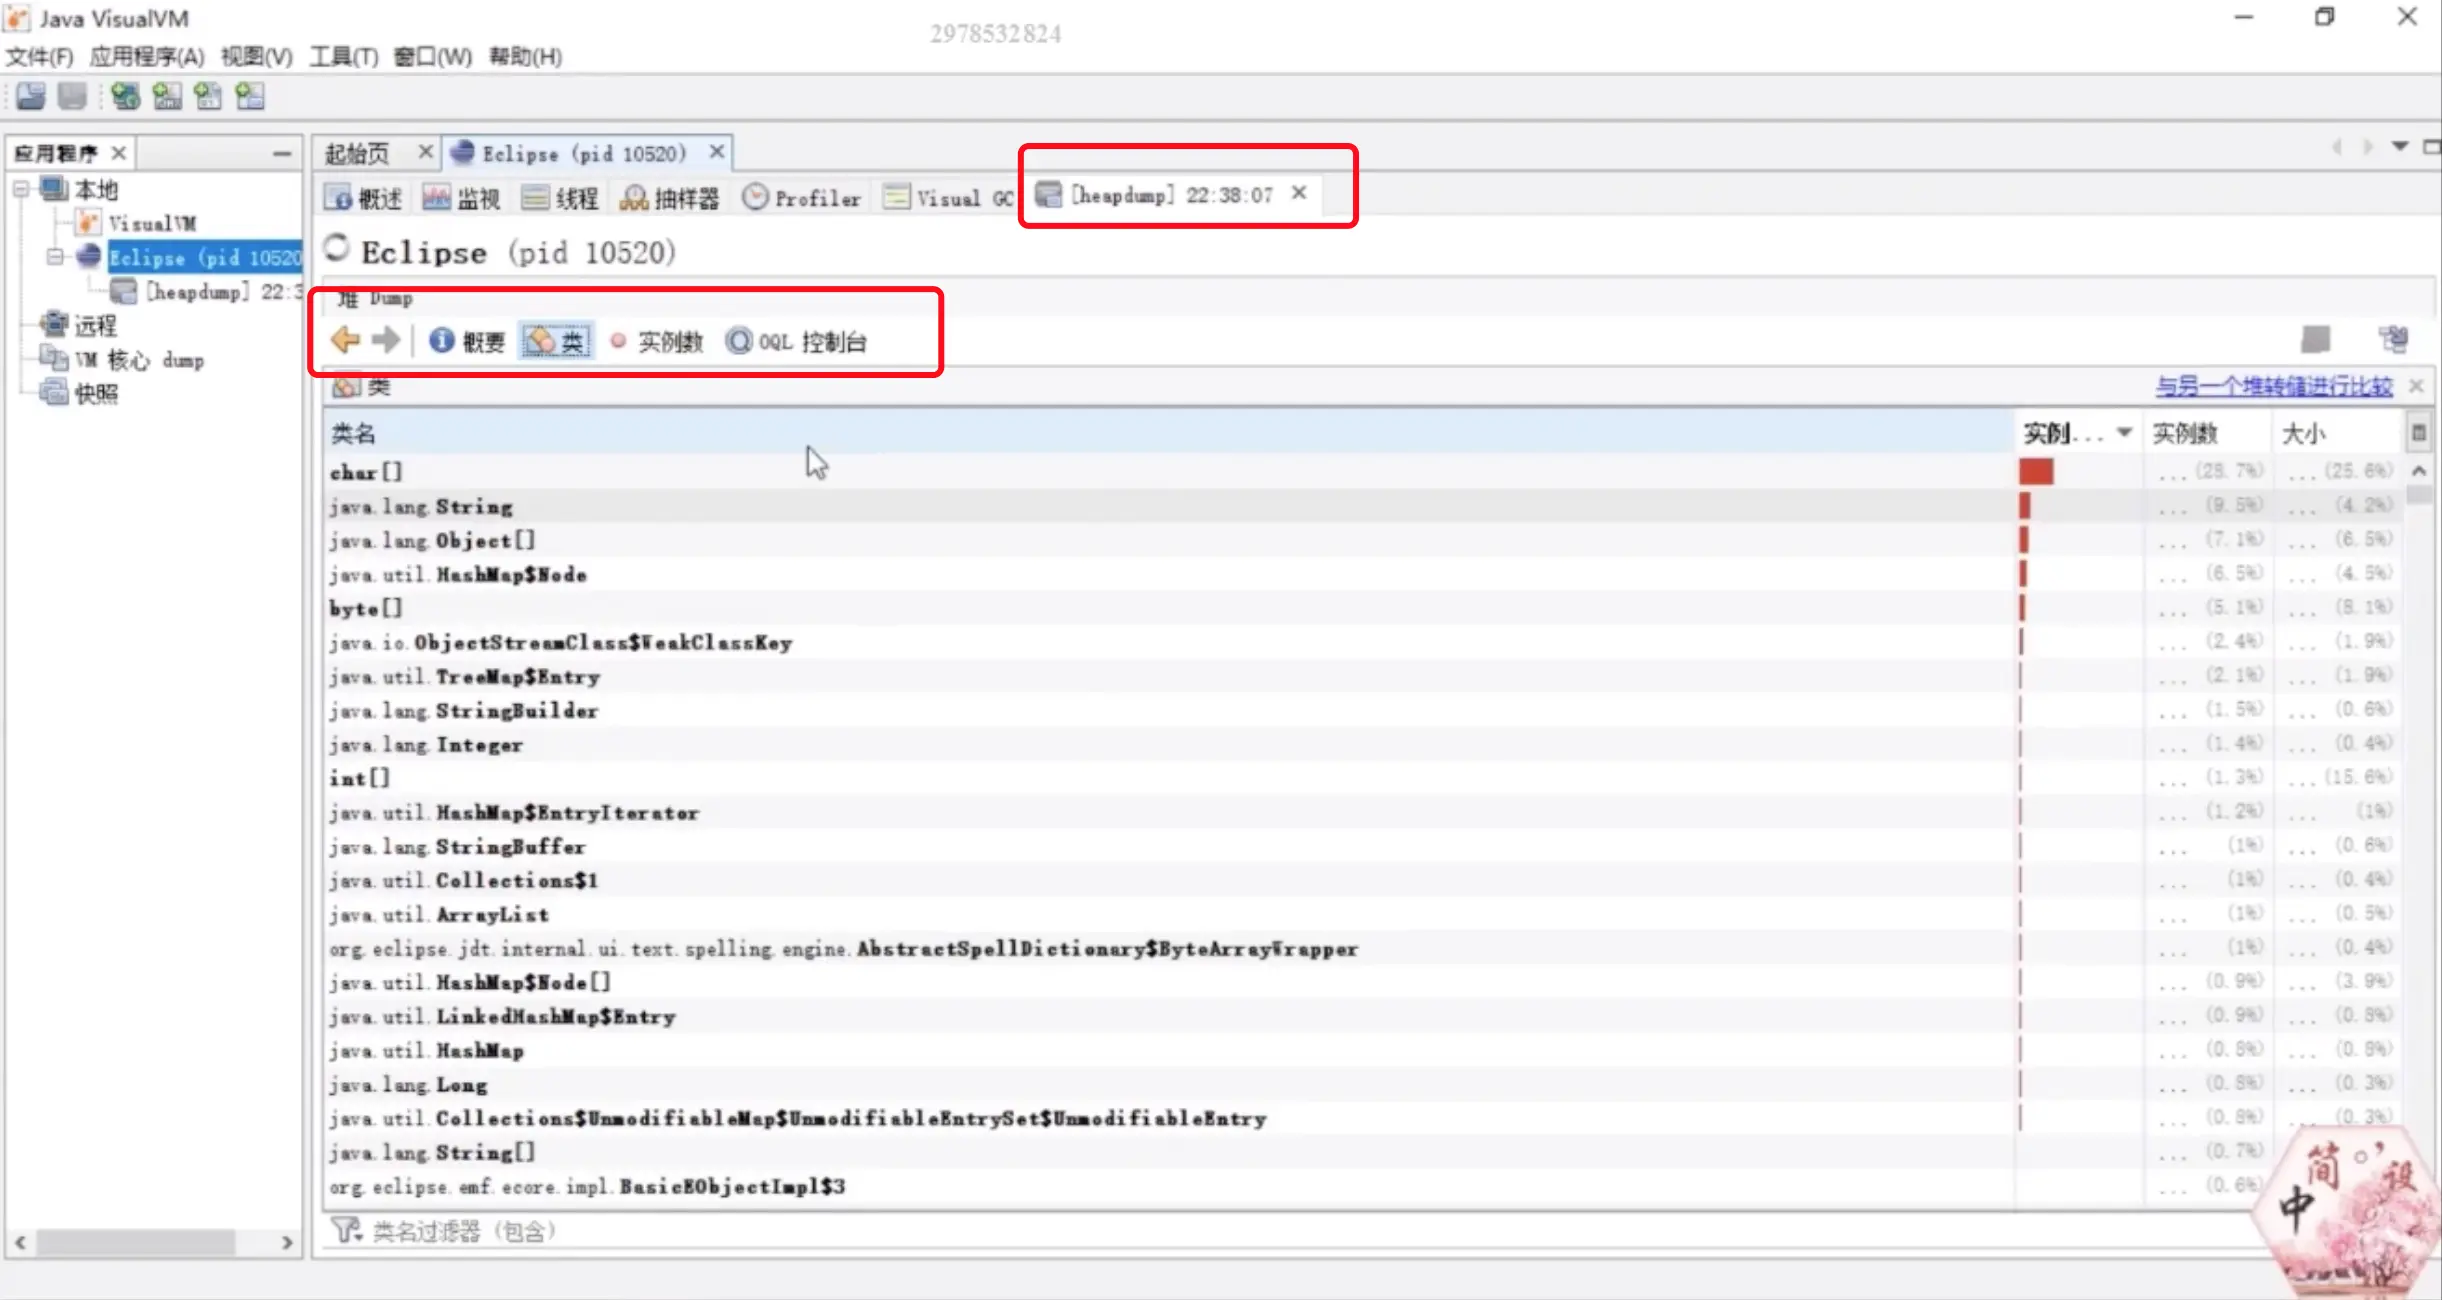Screen dimensions: 2442x1300
Task: Toggle the 类 (Classes) view button
Action: pyautogui.click(x=556, y=342)
